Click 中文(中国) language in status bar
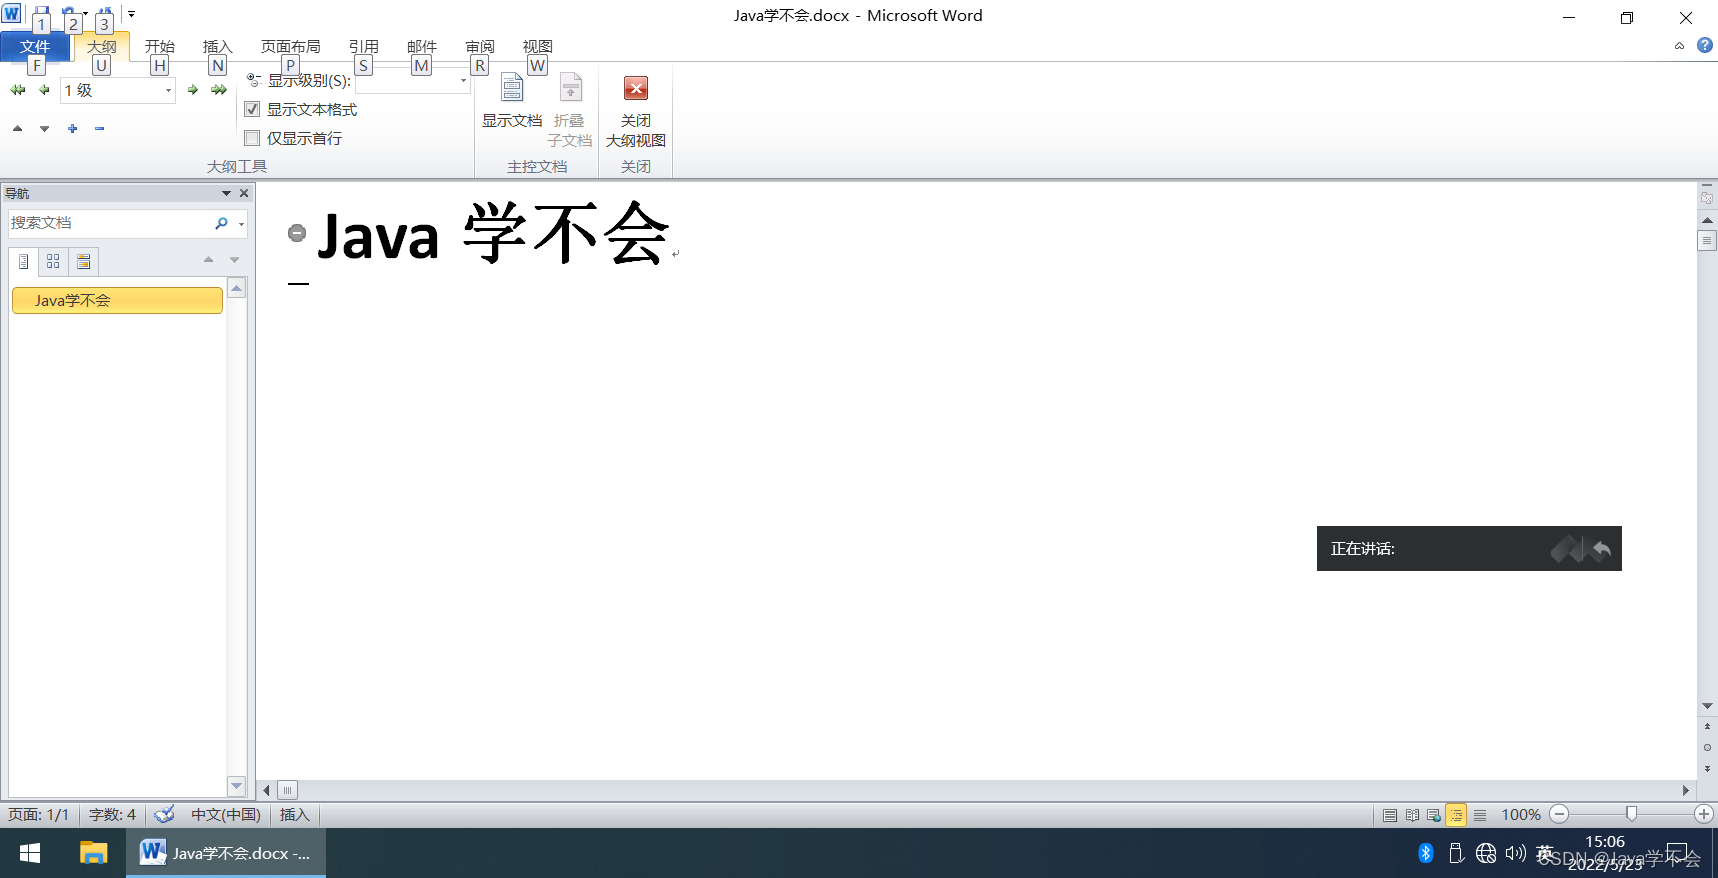This screenshot has height=878, width=1718. point(226,815)
